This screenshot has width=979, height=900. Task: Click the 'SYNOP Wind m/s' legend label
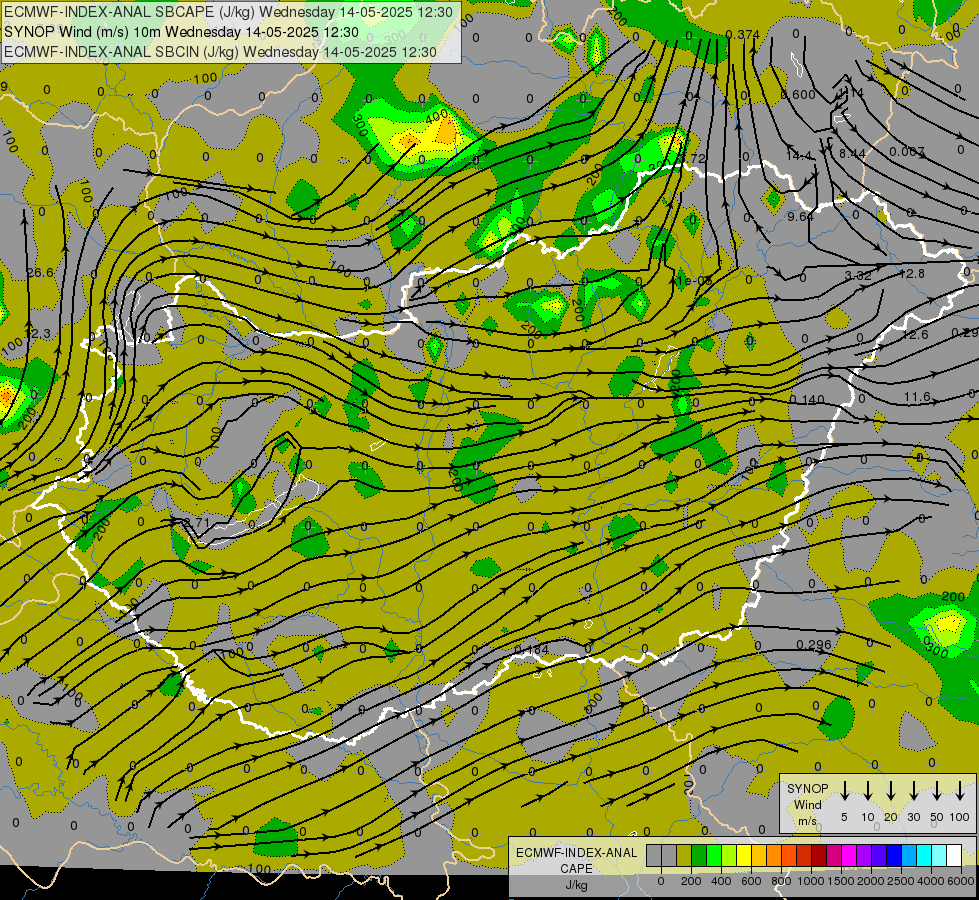coord(807,804)
